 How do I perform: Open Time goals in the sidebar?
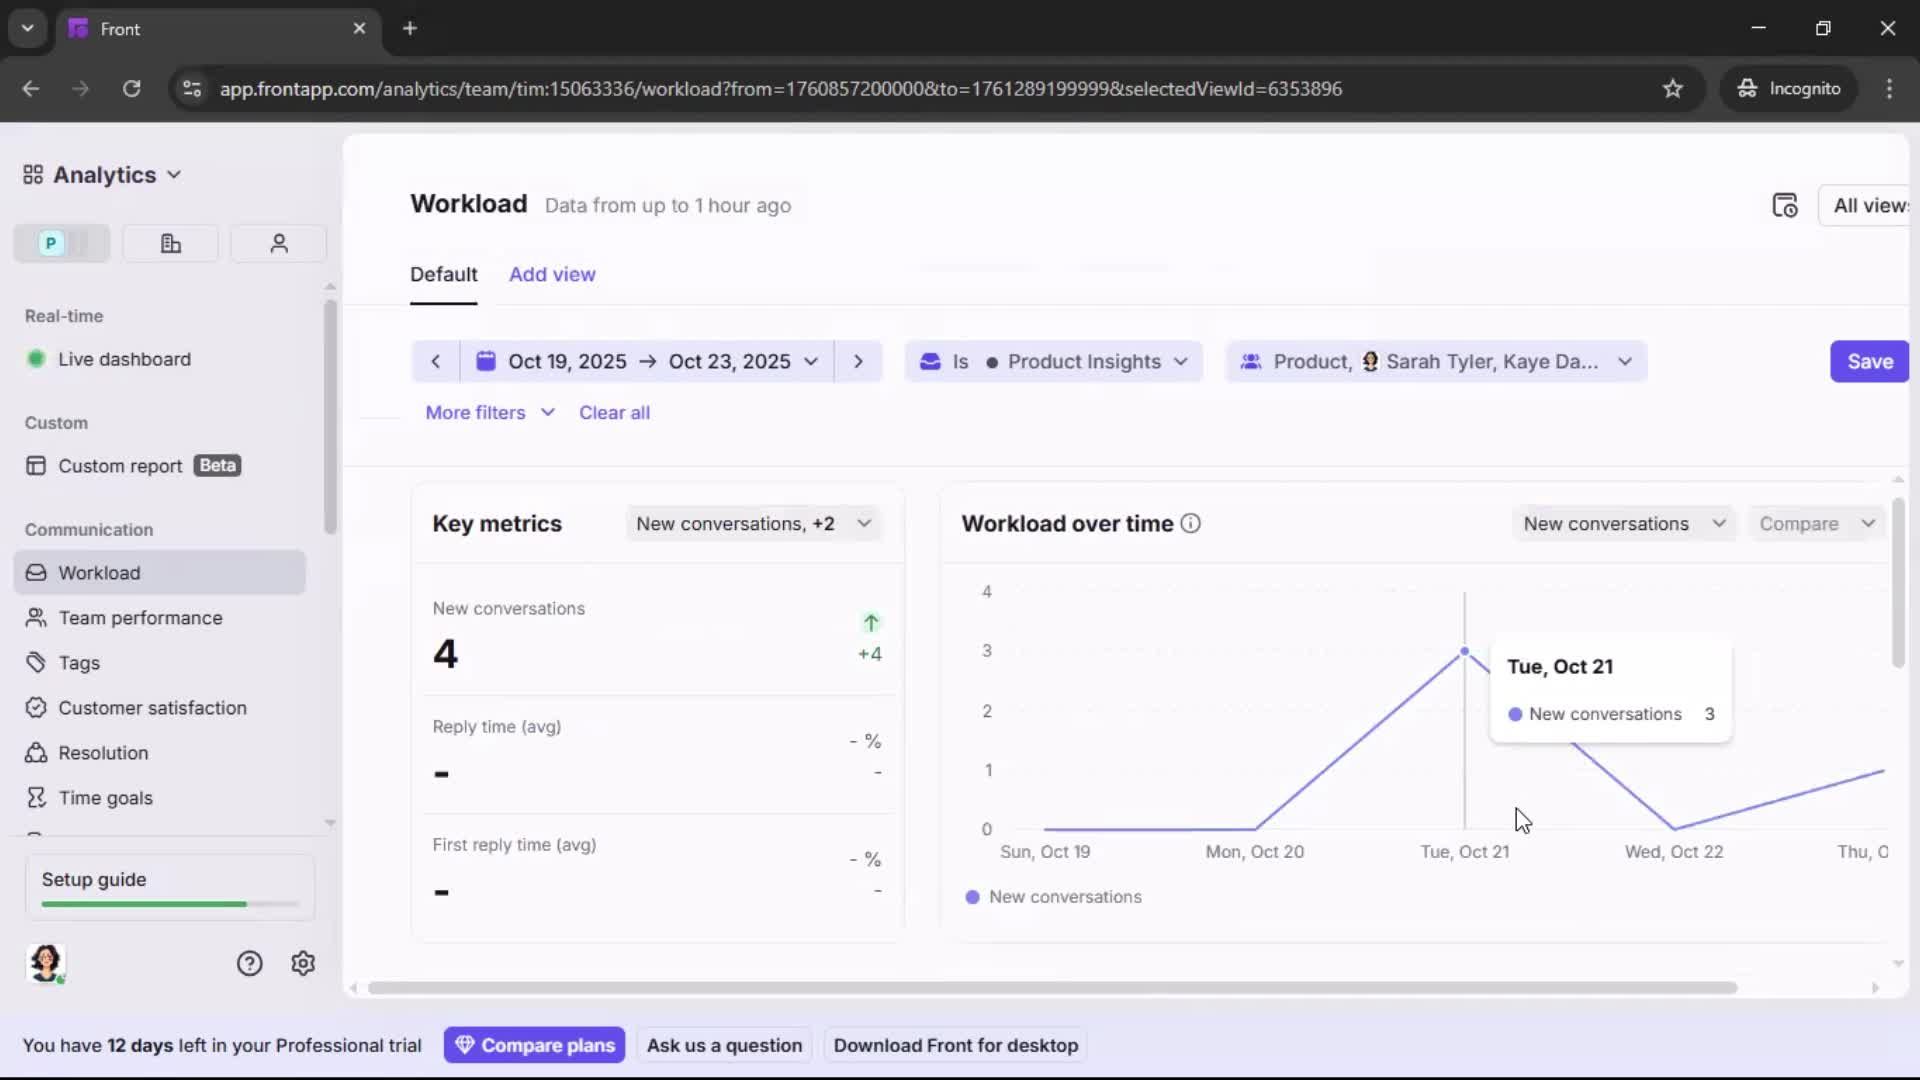pyautogui.click(x=104, y=797)
